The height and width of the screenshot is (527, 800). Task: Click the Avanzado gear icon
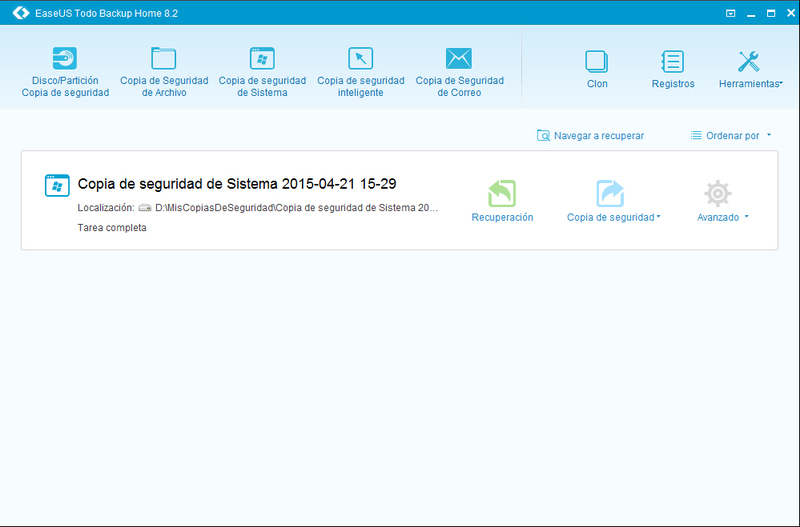coord(718,193)
